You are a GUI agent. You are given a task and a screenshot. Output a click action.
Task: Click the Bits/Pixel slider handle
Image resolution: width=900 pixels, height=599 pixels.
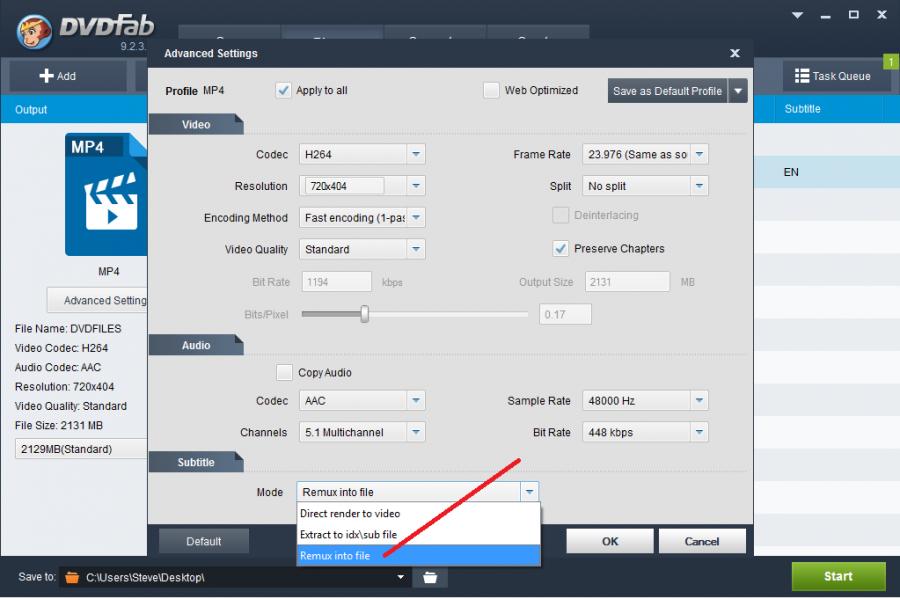(x=364, y=314)
